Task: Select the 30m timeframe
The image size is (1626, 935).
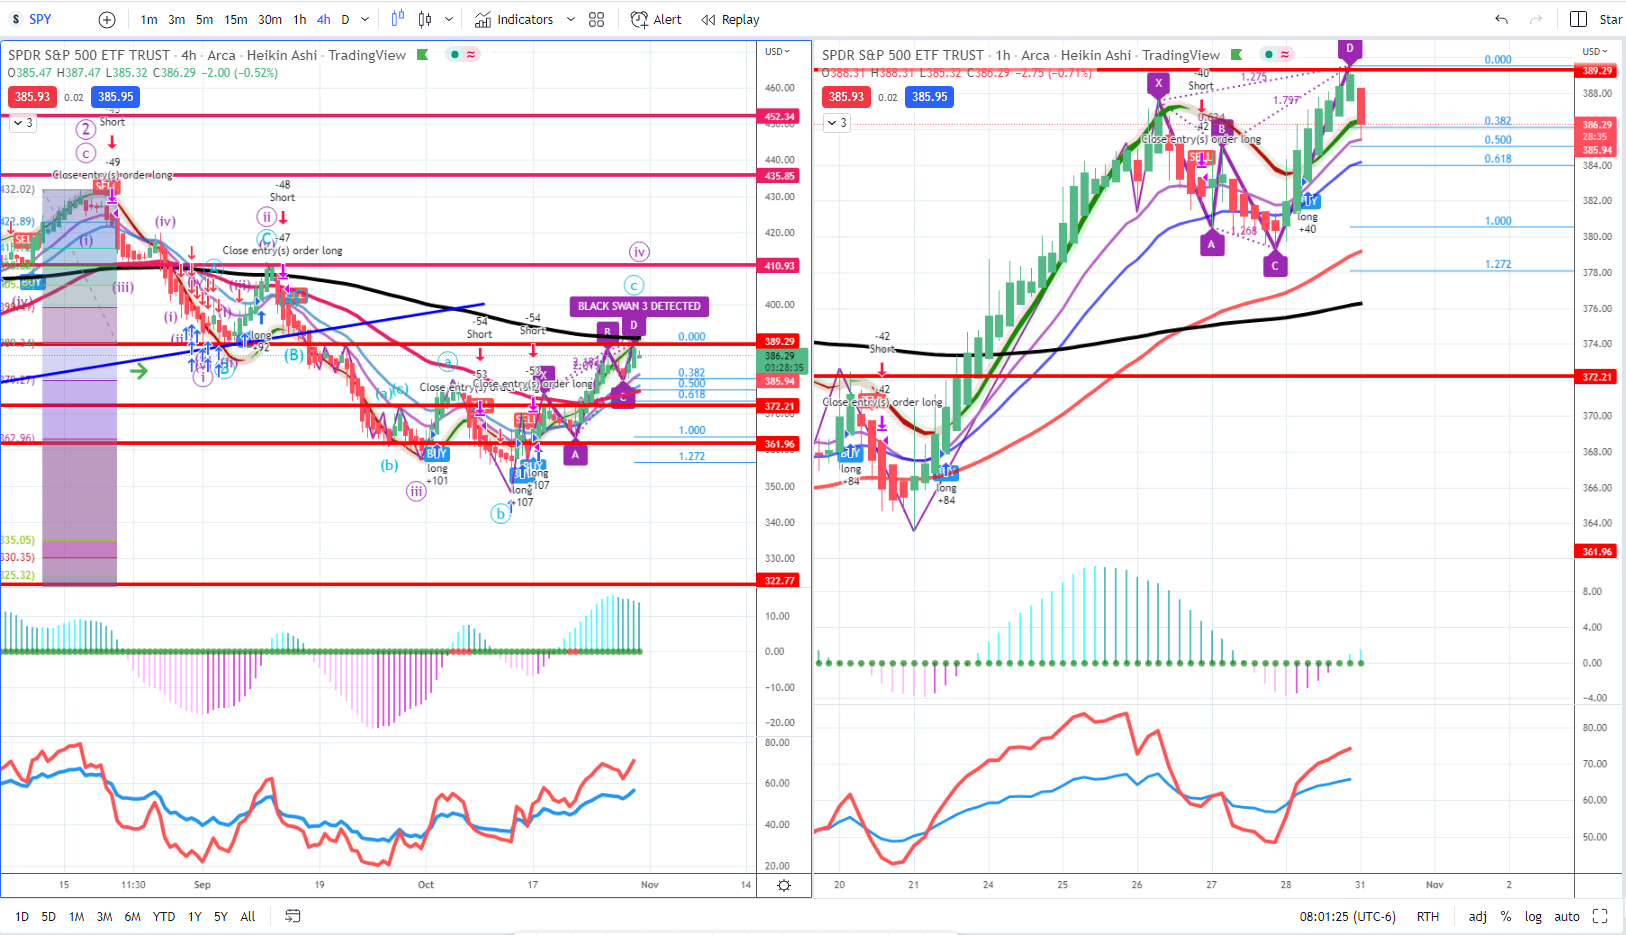Action: pyautogui.click(x=270, y=19)
